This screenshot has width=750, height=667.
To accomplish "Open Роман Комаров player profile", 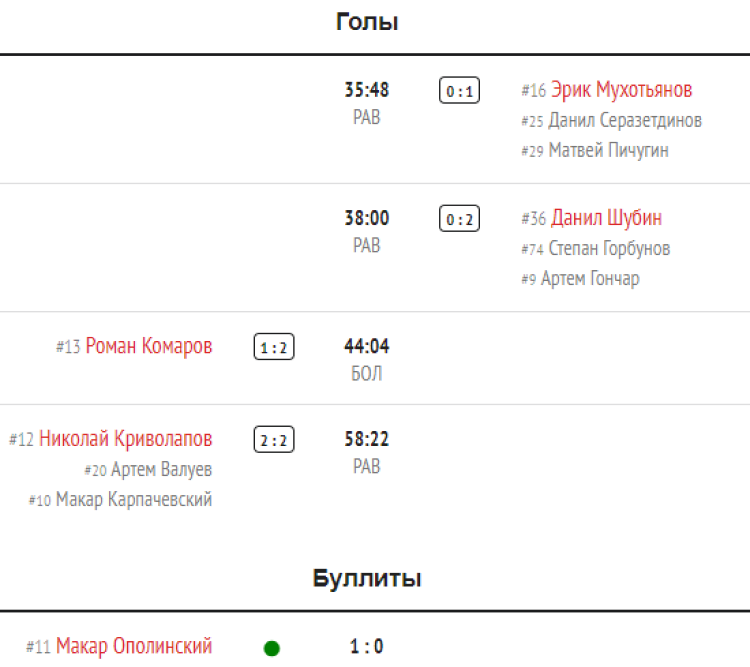I will [x=149, y=347].
